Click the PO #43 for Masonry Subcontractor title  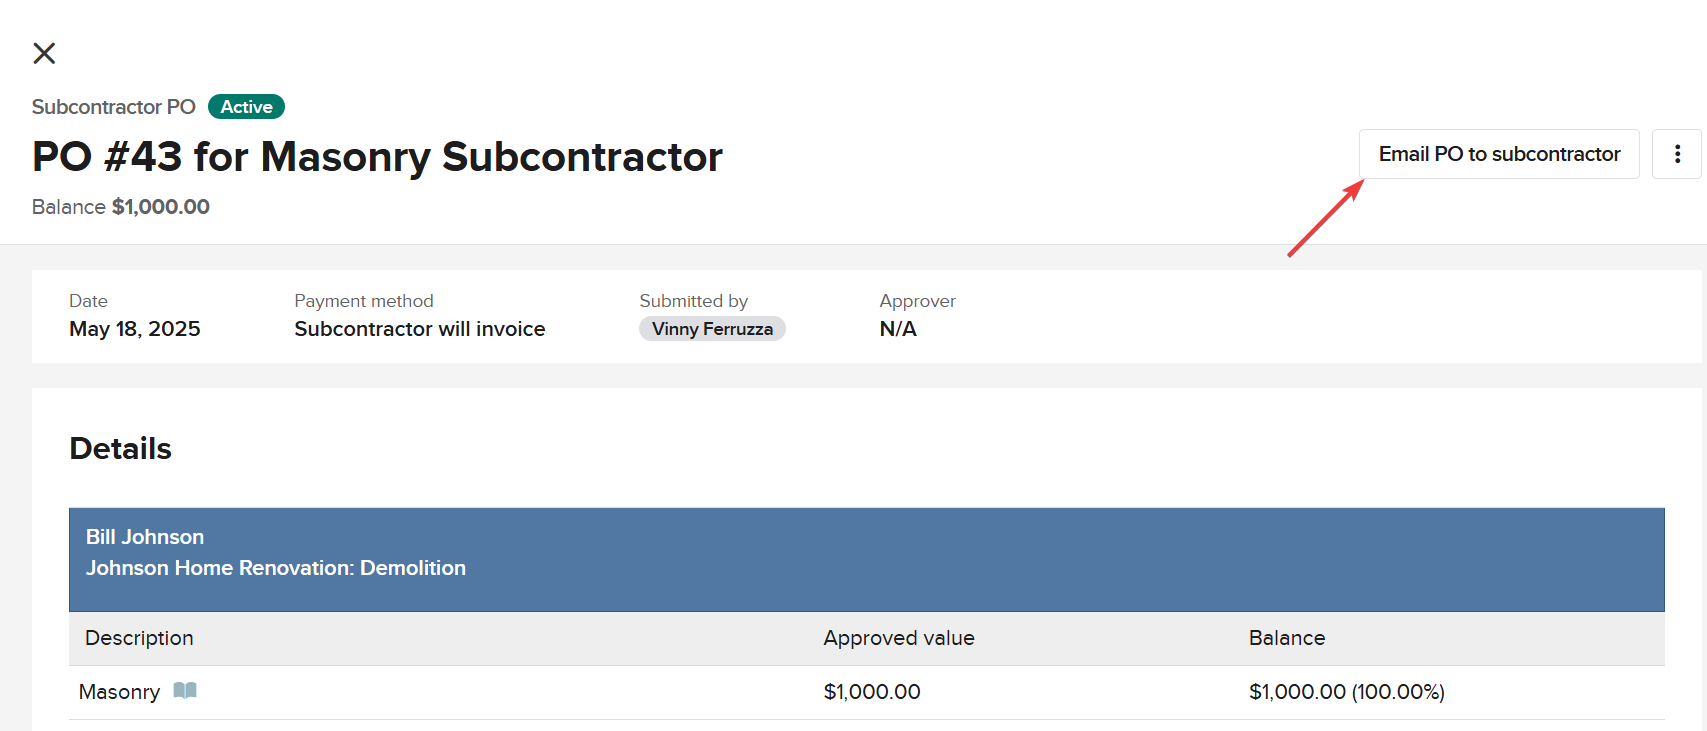[x=377, y=157]
